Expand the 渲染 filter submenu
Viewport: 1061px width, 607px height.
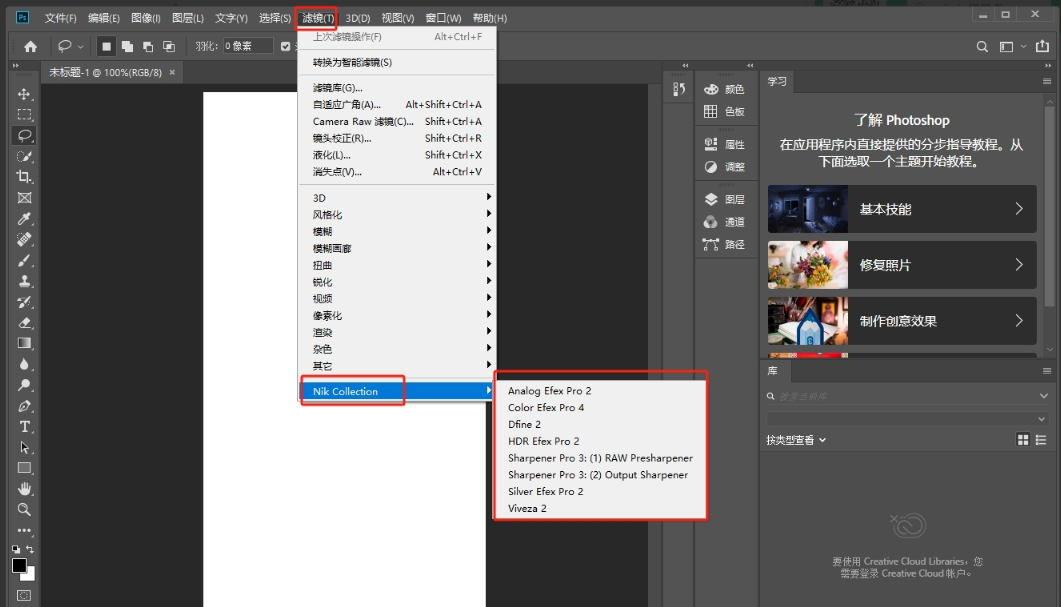[x=397, y=332]
